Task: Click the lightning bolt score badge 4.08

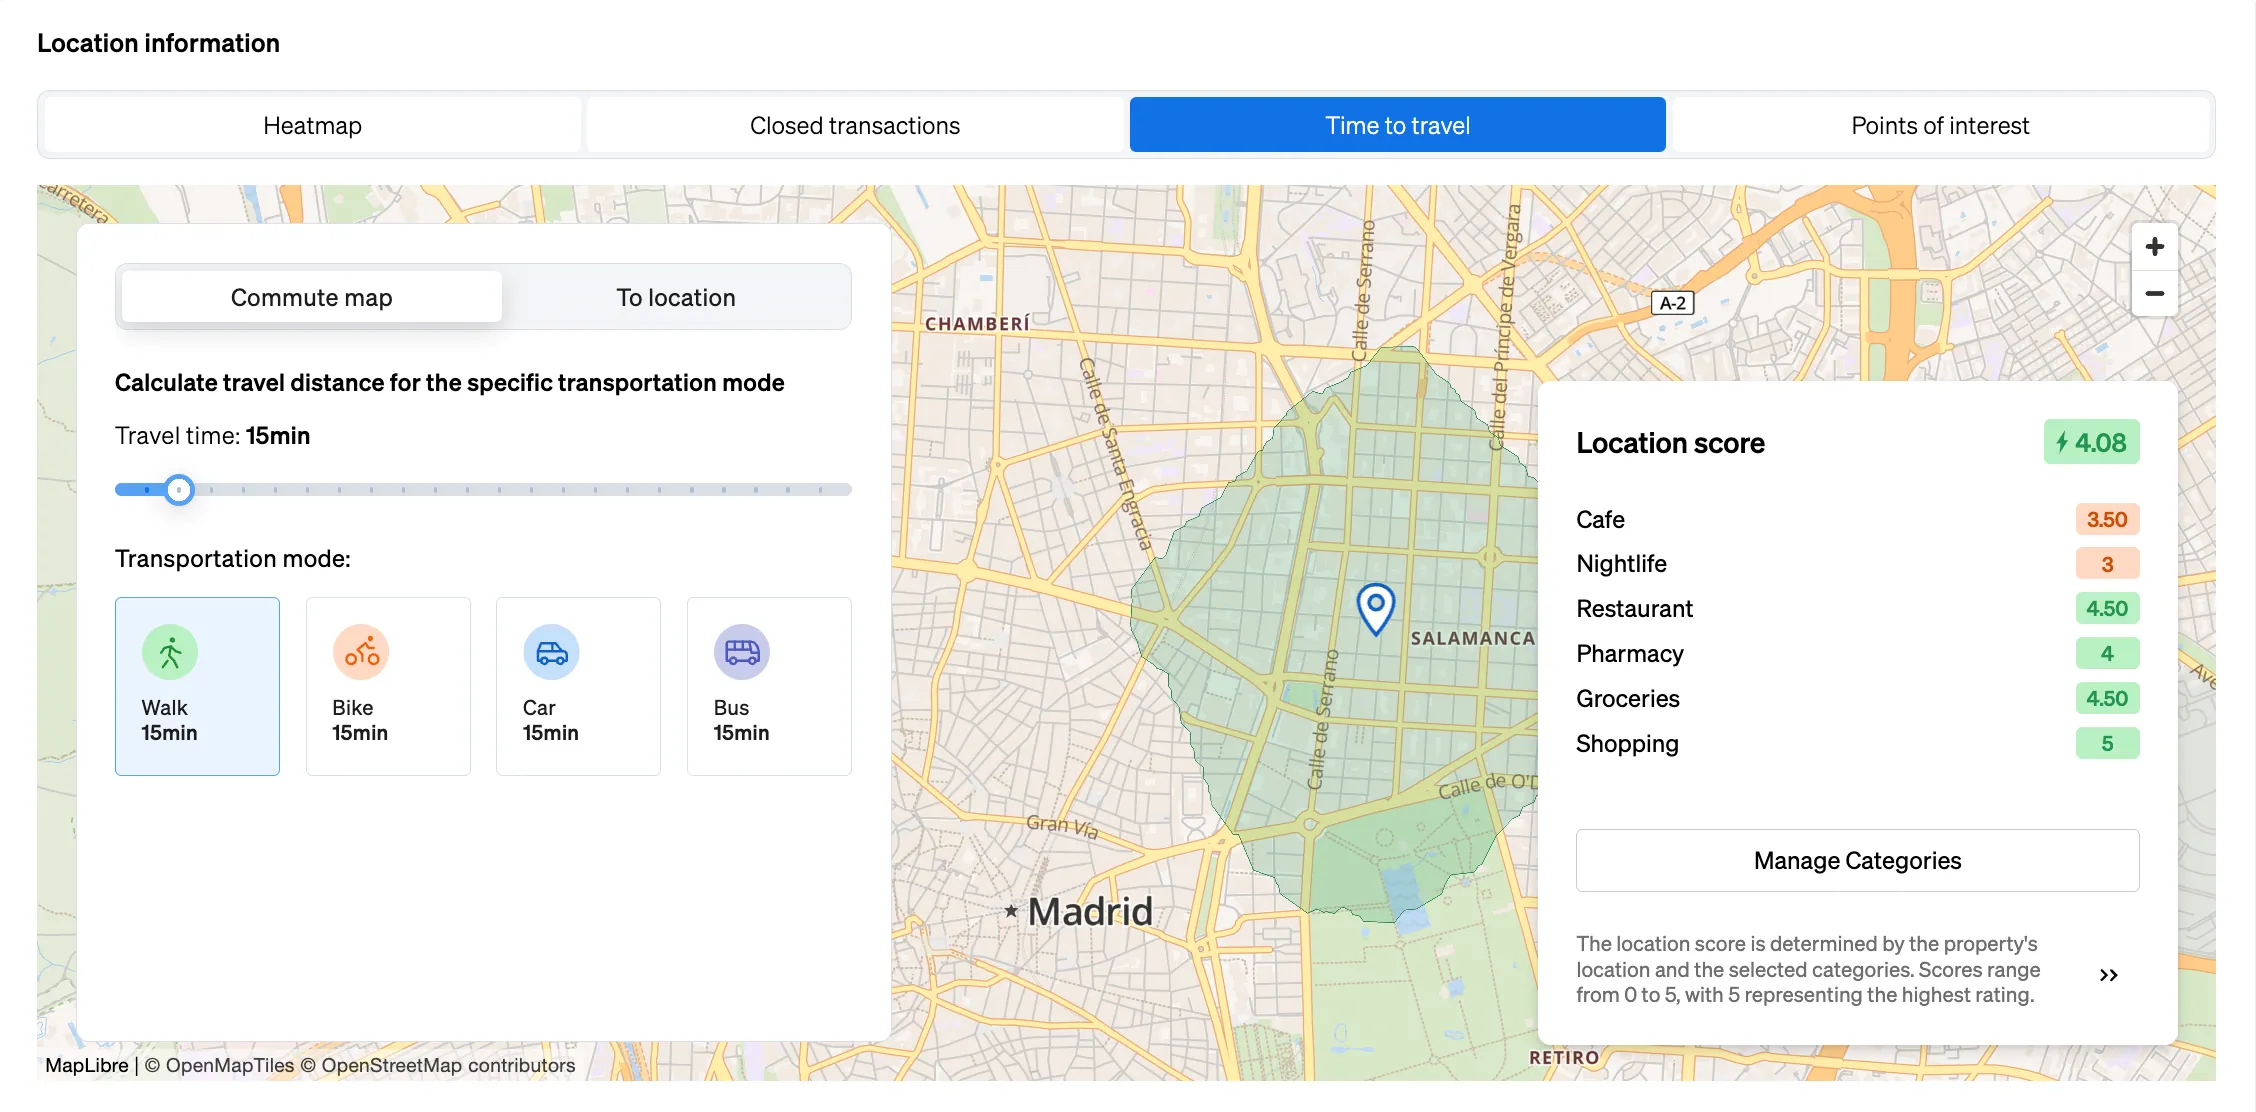Action: tap(2091, 442)
